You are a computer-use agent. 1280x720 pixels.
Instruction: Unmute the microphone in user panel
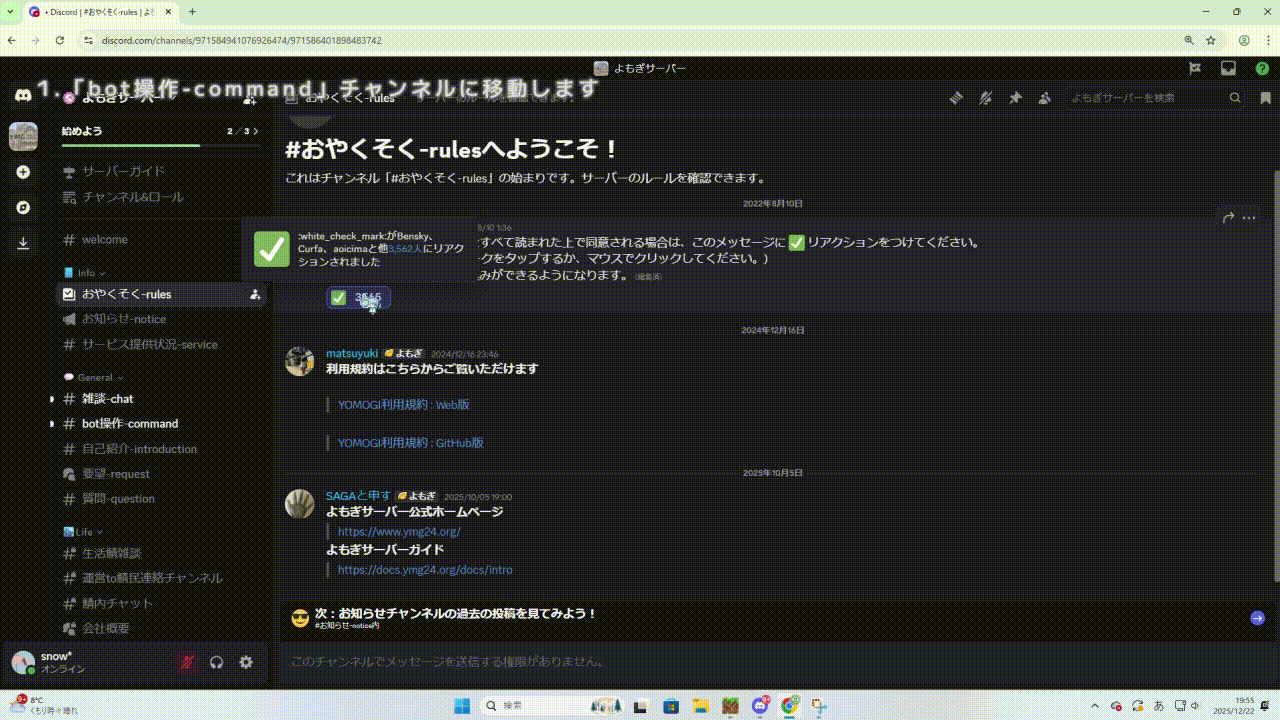tap(186, 662)
